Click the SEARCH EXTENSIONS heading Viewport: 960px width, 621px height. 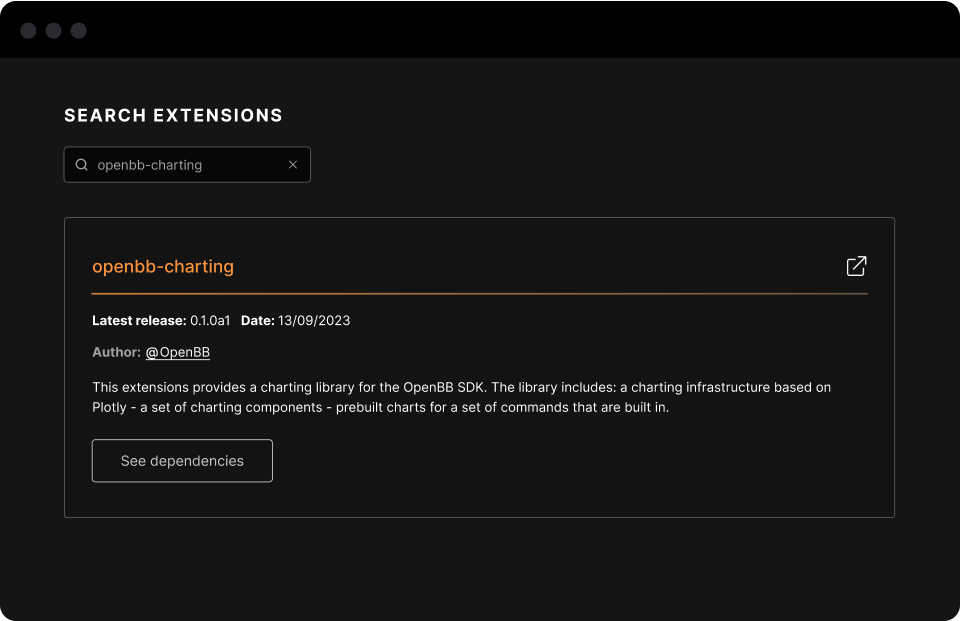(x=173, y=116)
